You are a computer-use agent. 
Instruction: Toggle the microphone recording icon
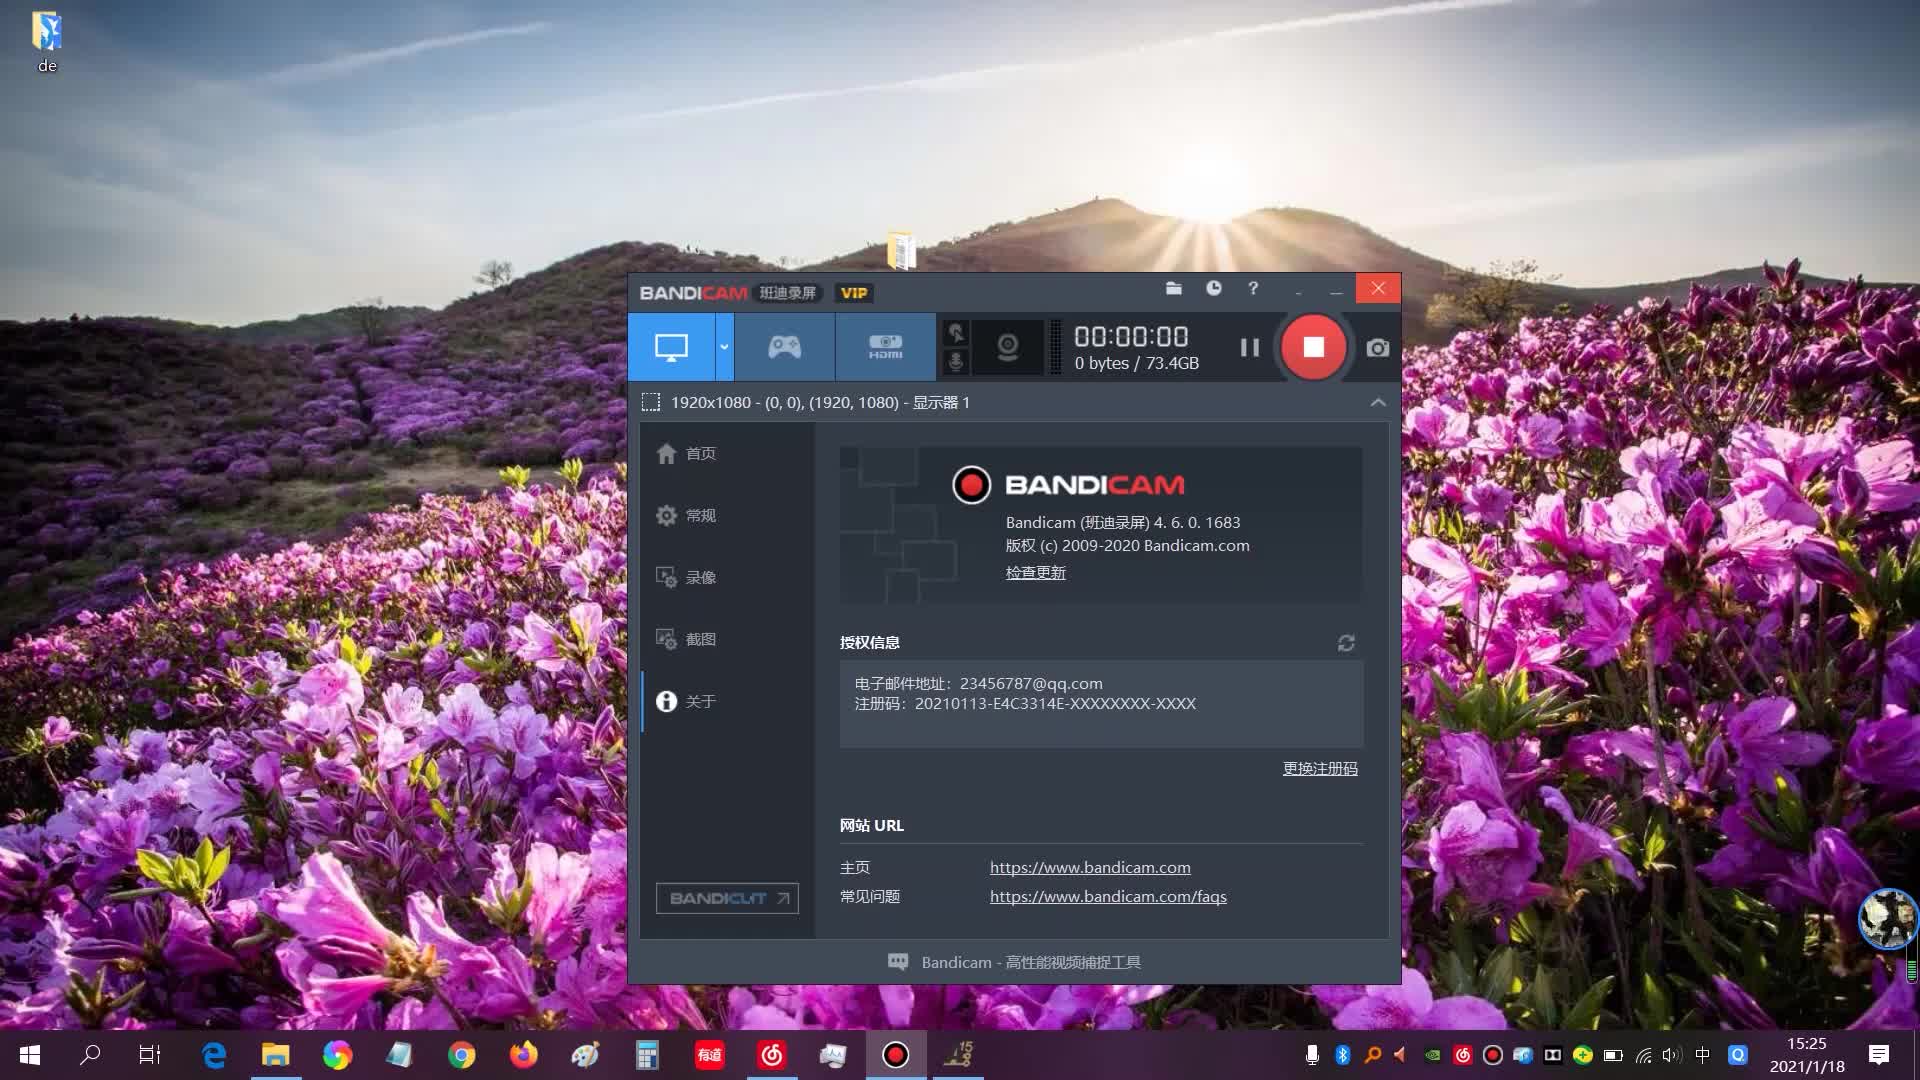[x=956, y=362]
